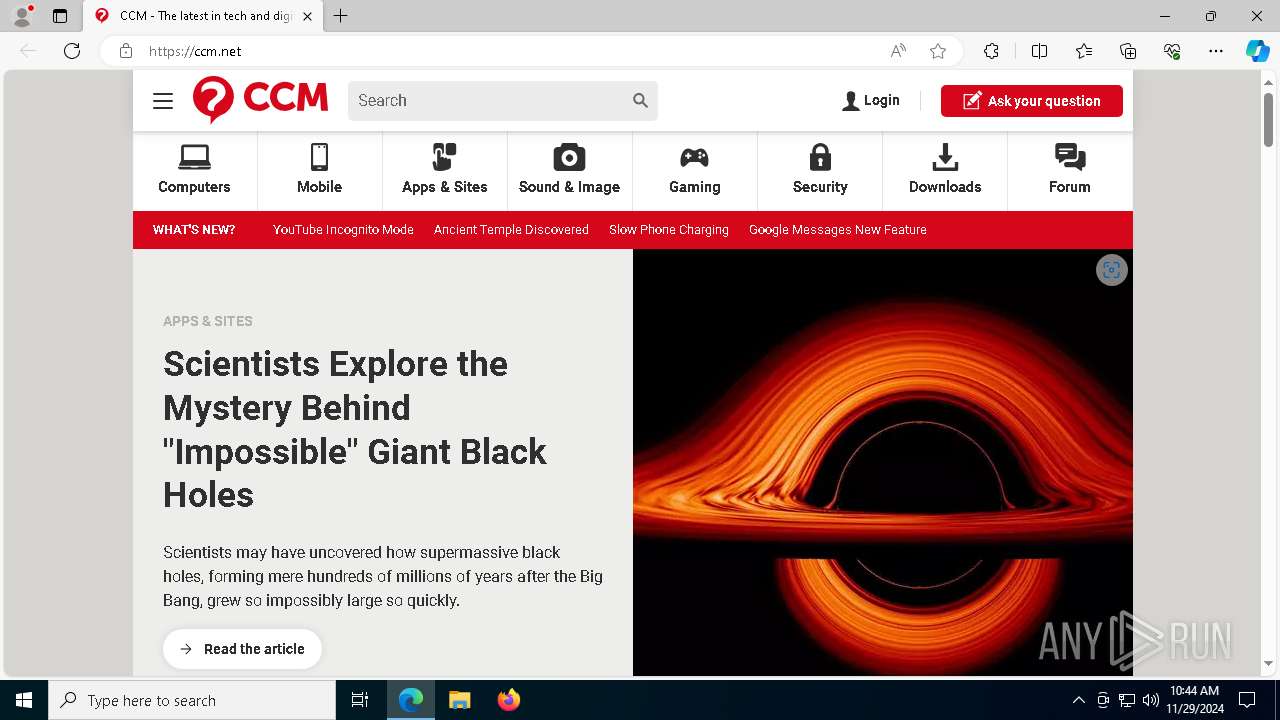Open the Forum category
1280x720 pixels.
pos(1070,171)
